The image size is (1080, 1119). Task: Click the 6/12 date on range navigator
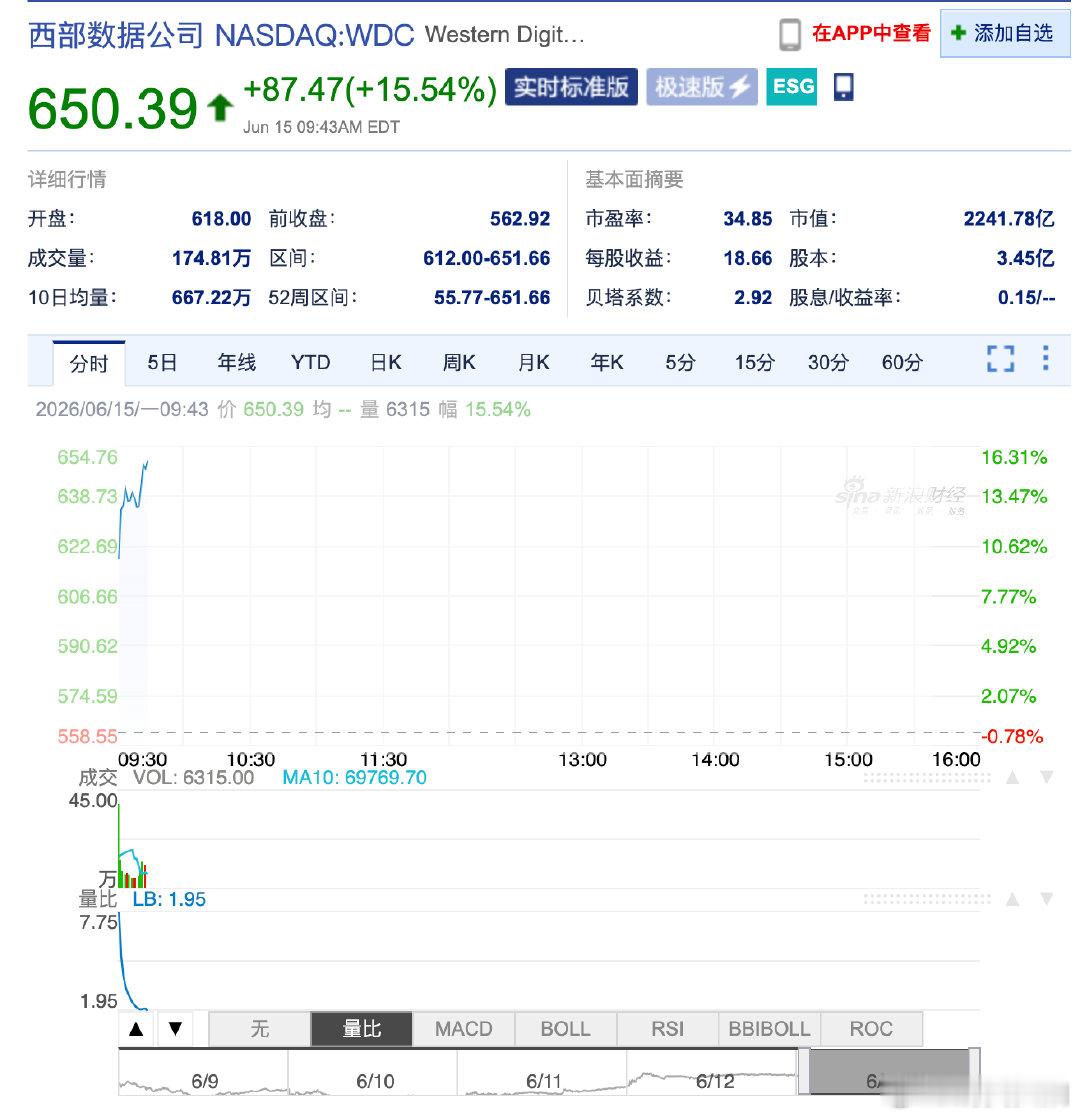pyautogui.click(x=715, y=1082)
